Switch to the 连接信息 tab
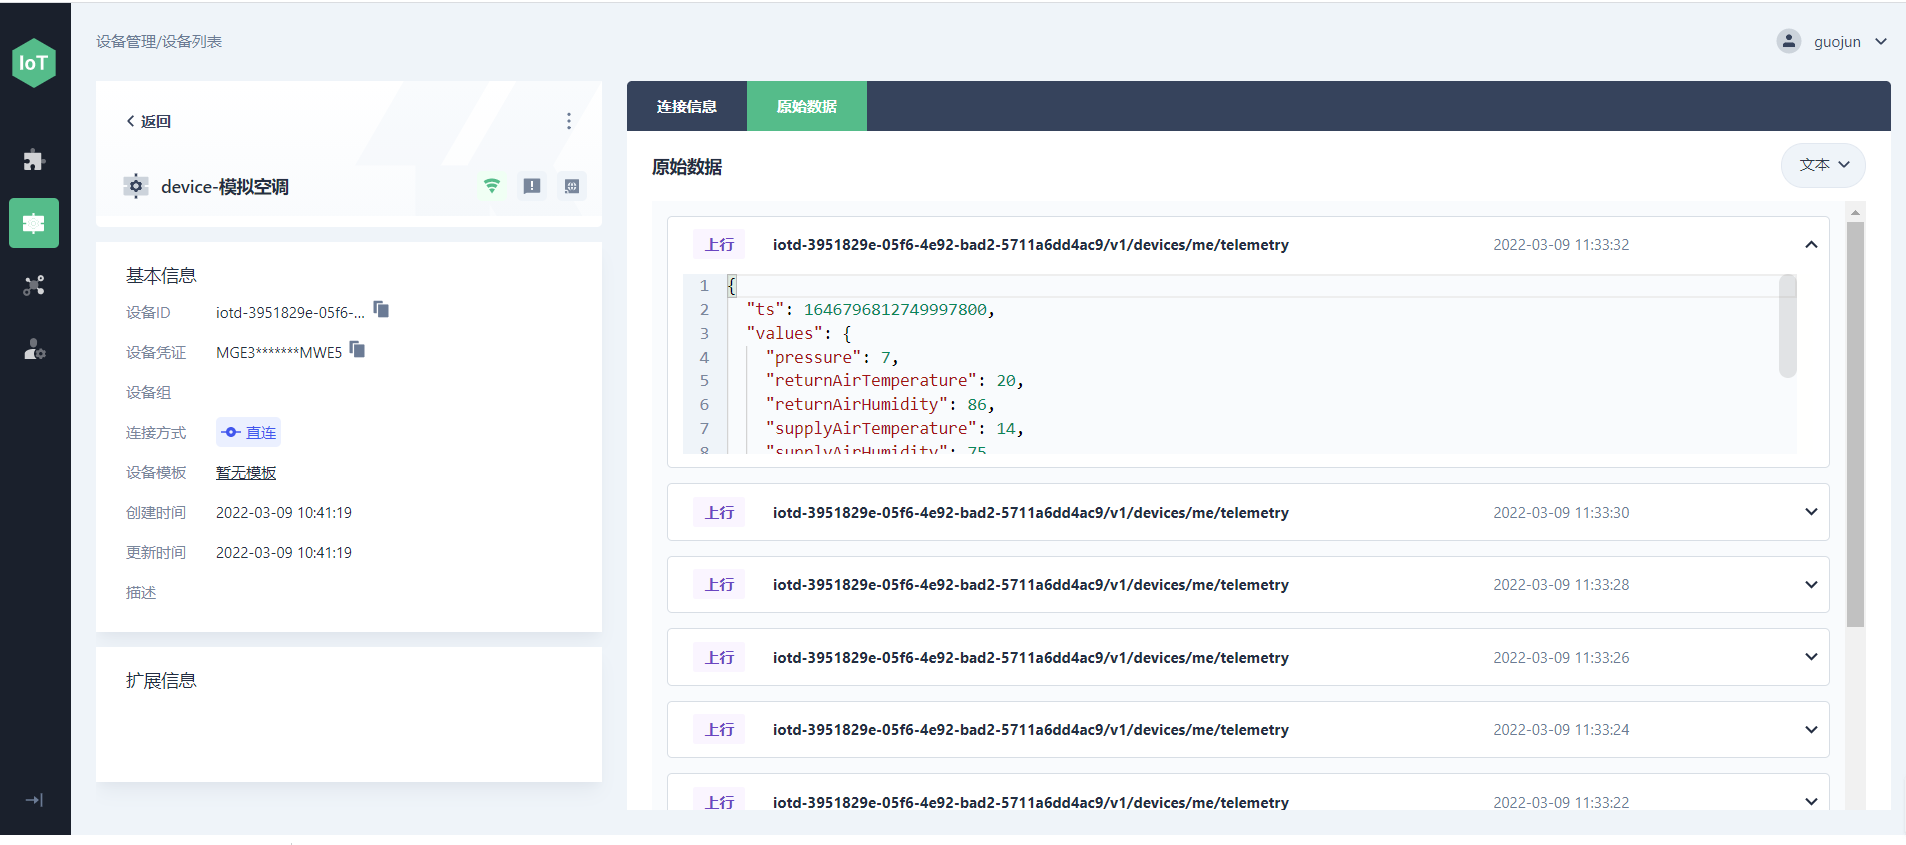This screenshot has height=845, width=1906. 686,106
